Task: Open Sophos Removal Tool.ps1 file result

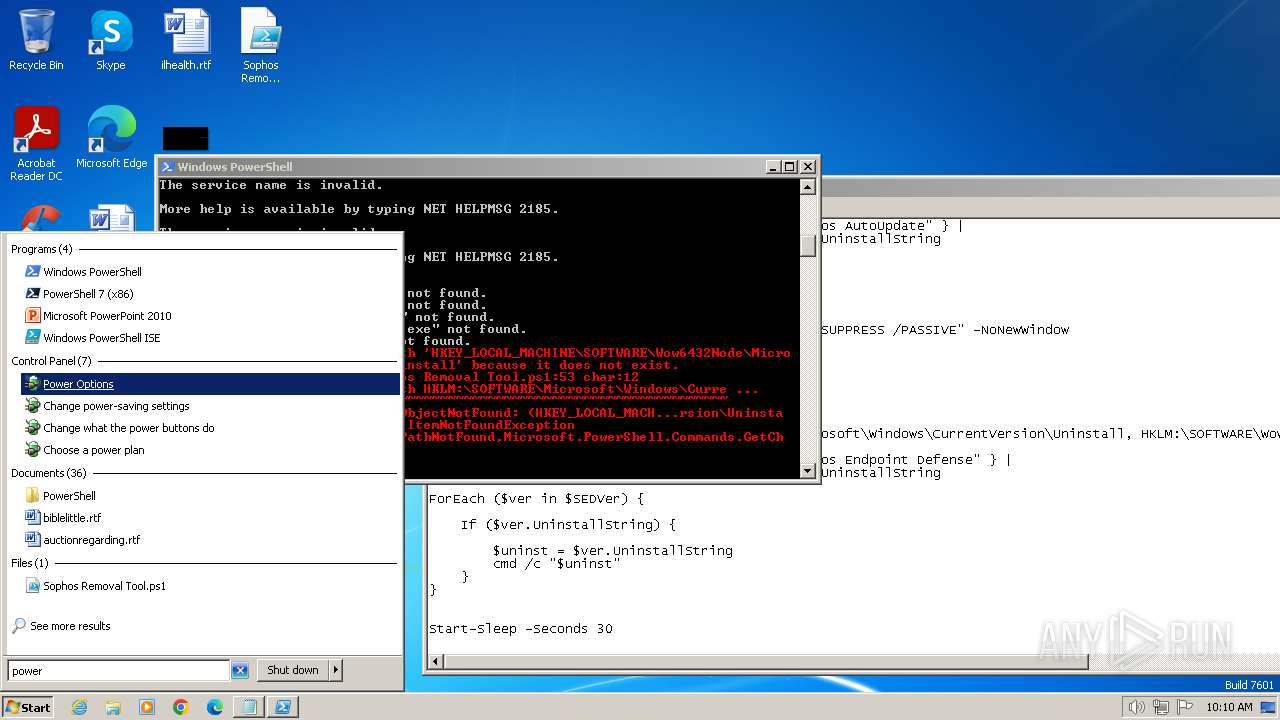Action: 104,586
